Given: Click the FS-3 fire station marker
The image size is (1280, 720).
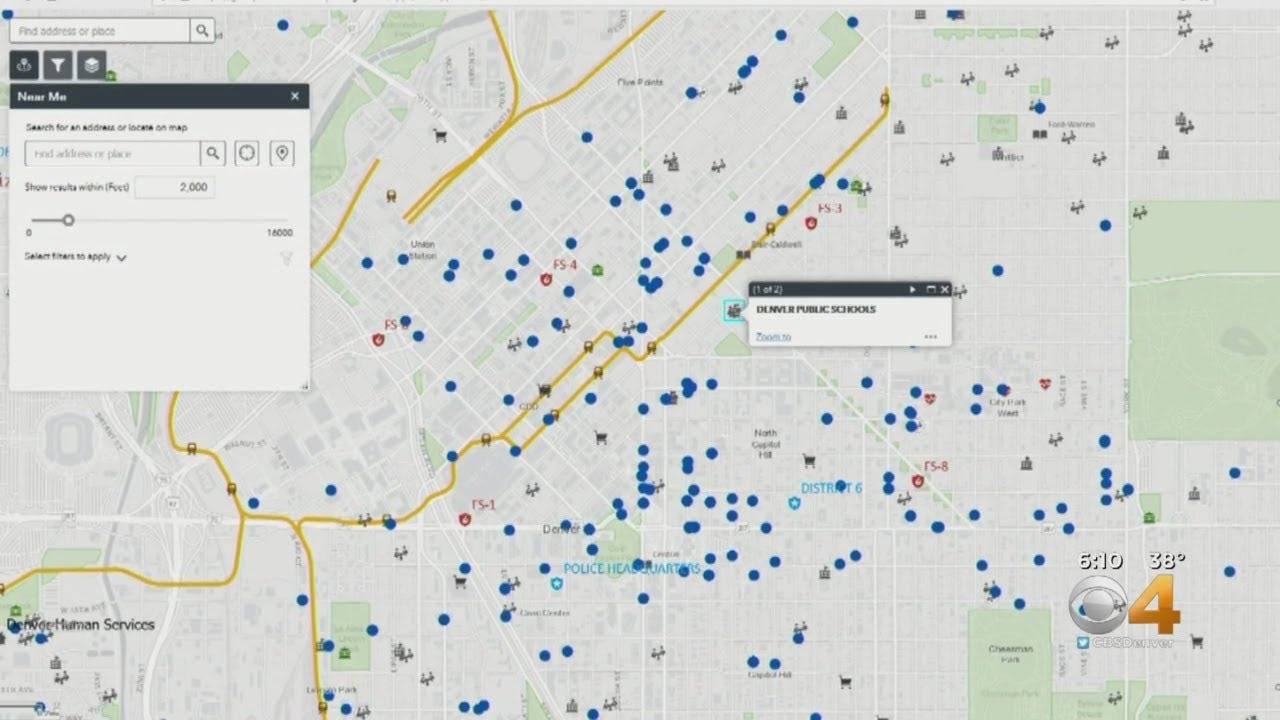Looking at the screenshot, I should 811,223.
